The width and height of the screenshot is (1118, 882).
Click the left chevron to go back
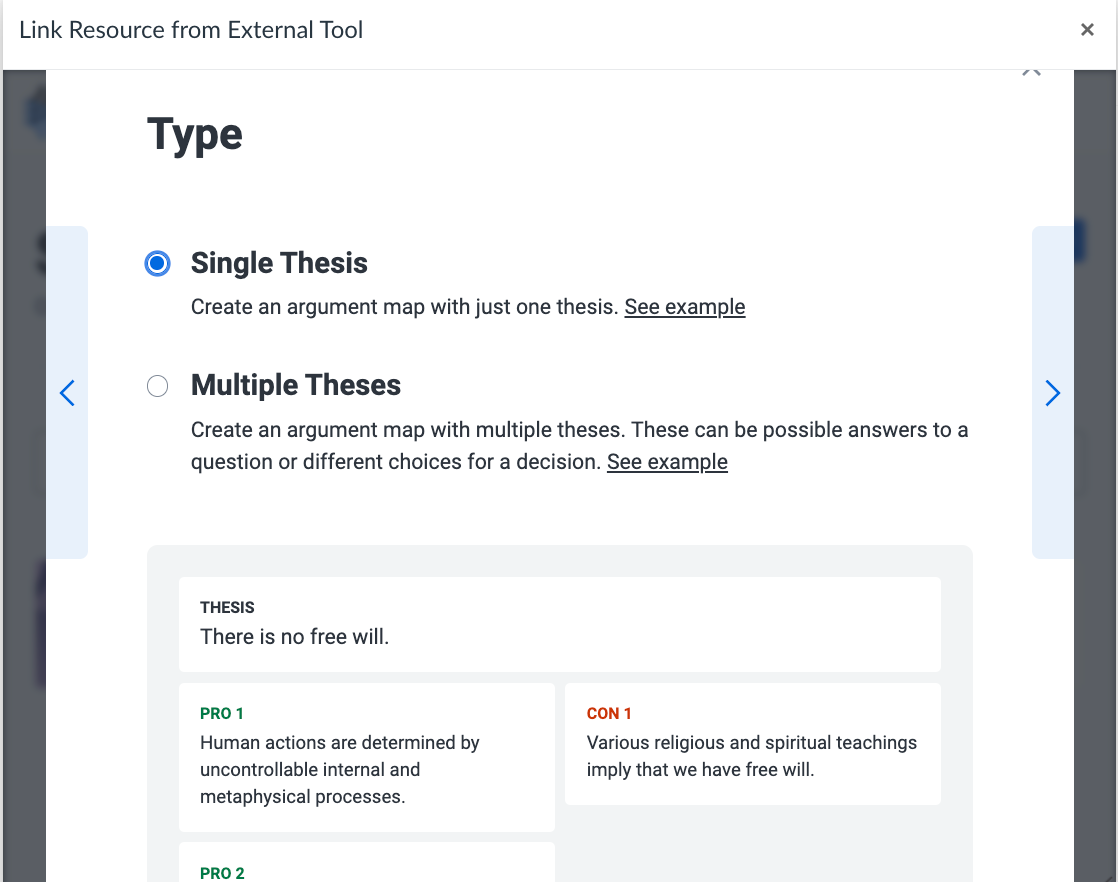click(x=67, y=393)
